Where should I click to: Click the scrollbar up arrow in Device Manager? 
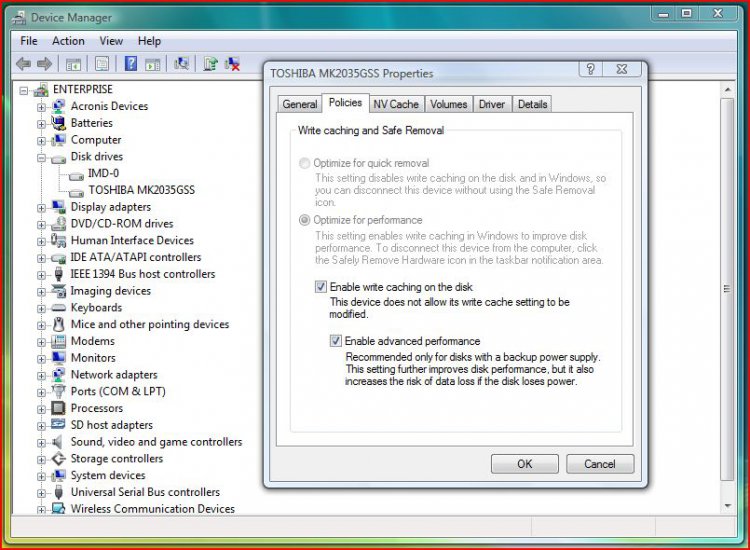[x=727, y=89]
